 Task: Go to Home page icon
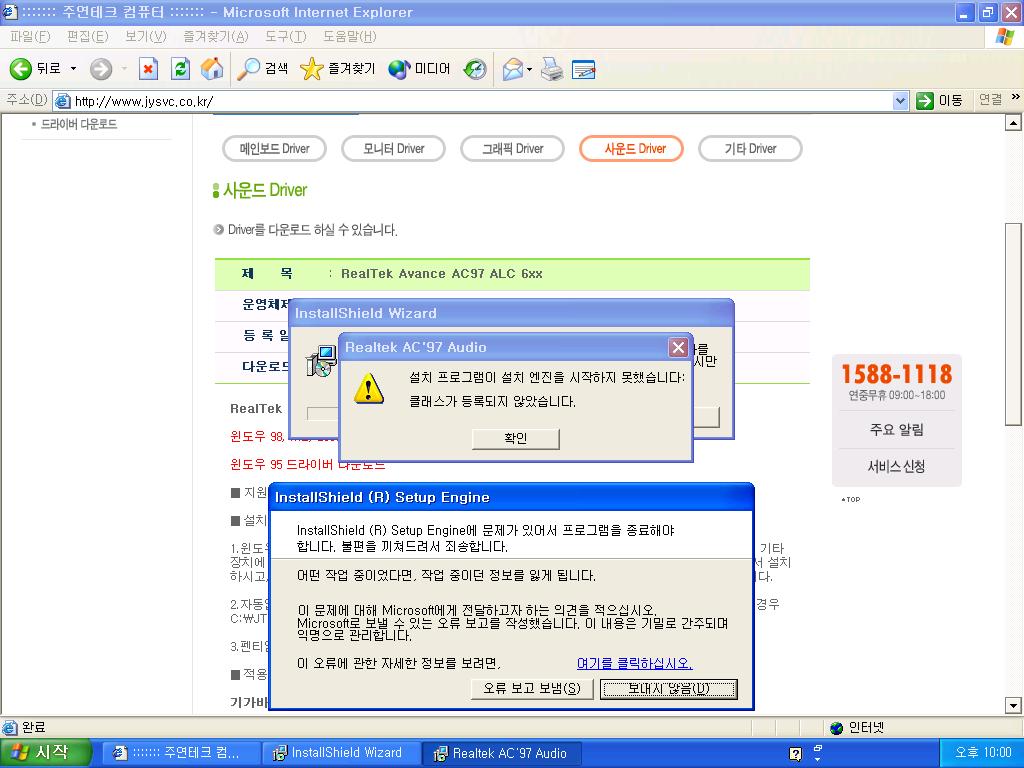pyautogui.click(x=212, y=69)
